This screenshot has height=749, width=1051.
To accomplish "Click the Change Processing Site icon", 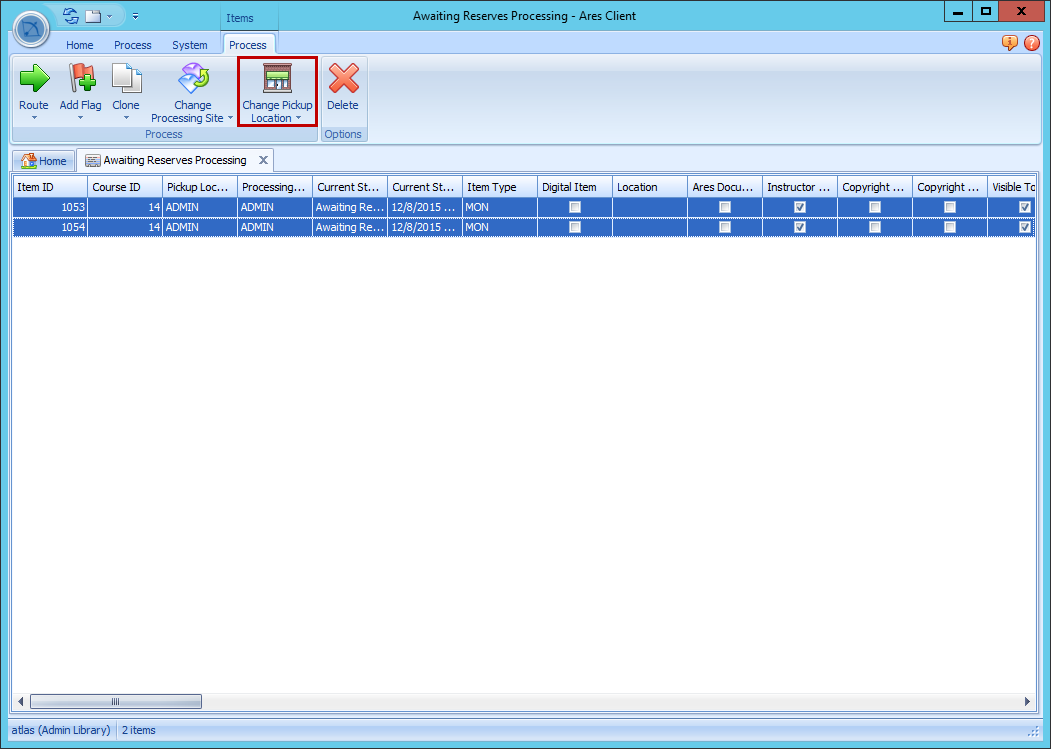I will [x=192, y=79].
